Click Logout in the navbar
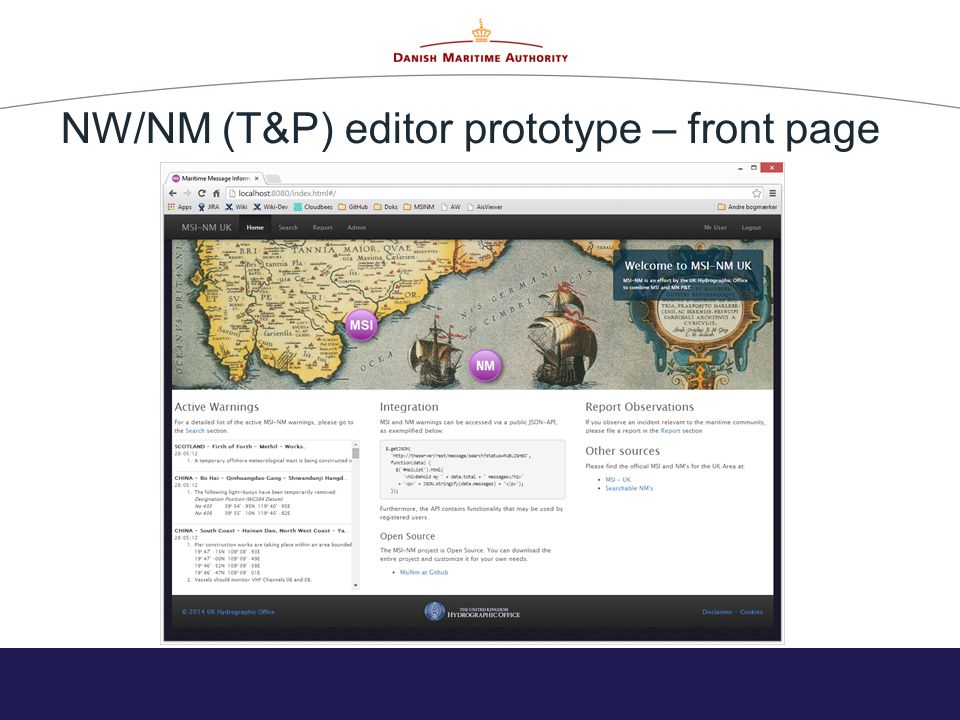 click(x=751, y=227)
